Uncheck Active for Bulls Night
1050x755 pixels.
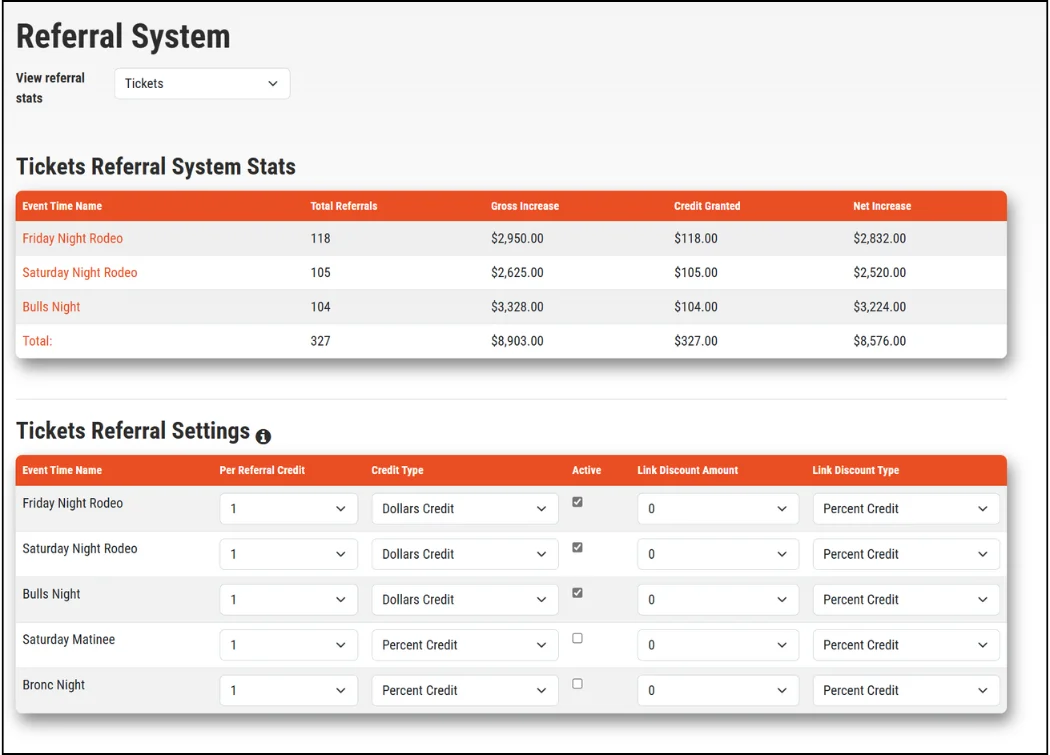pyautogui.click(x=577, y=593)
